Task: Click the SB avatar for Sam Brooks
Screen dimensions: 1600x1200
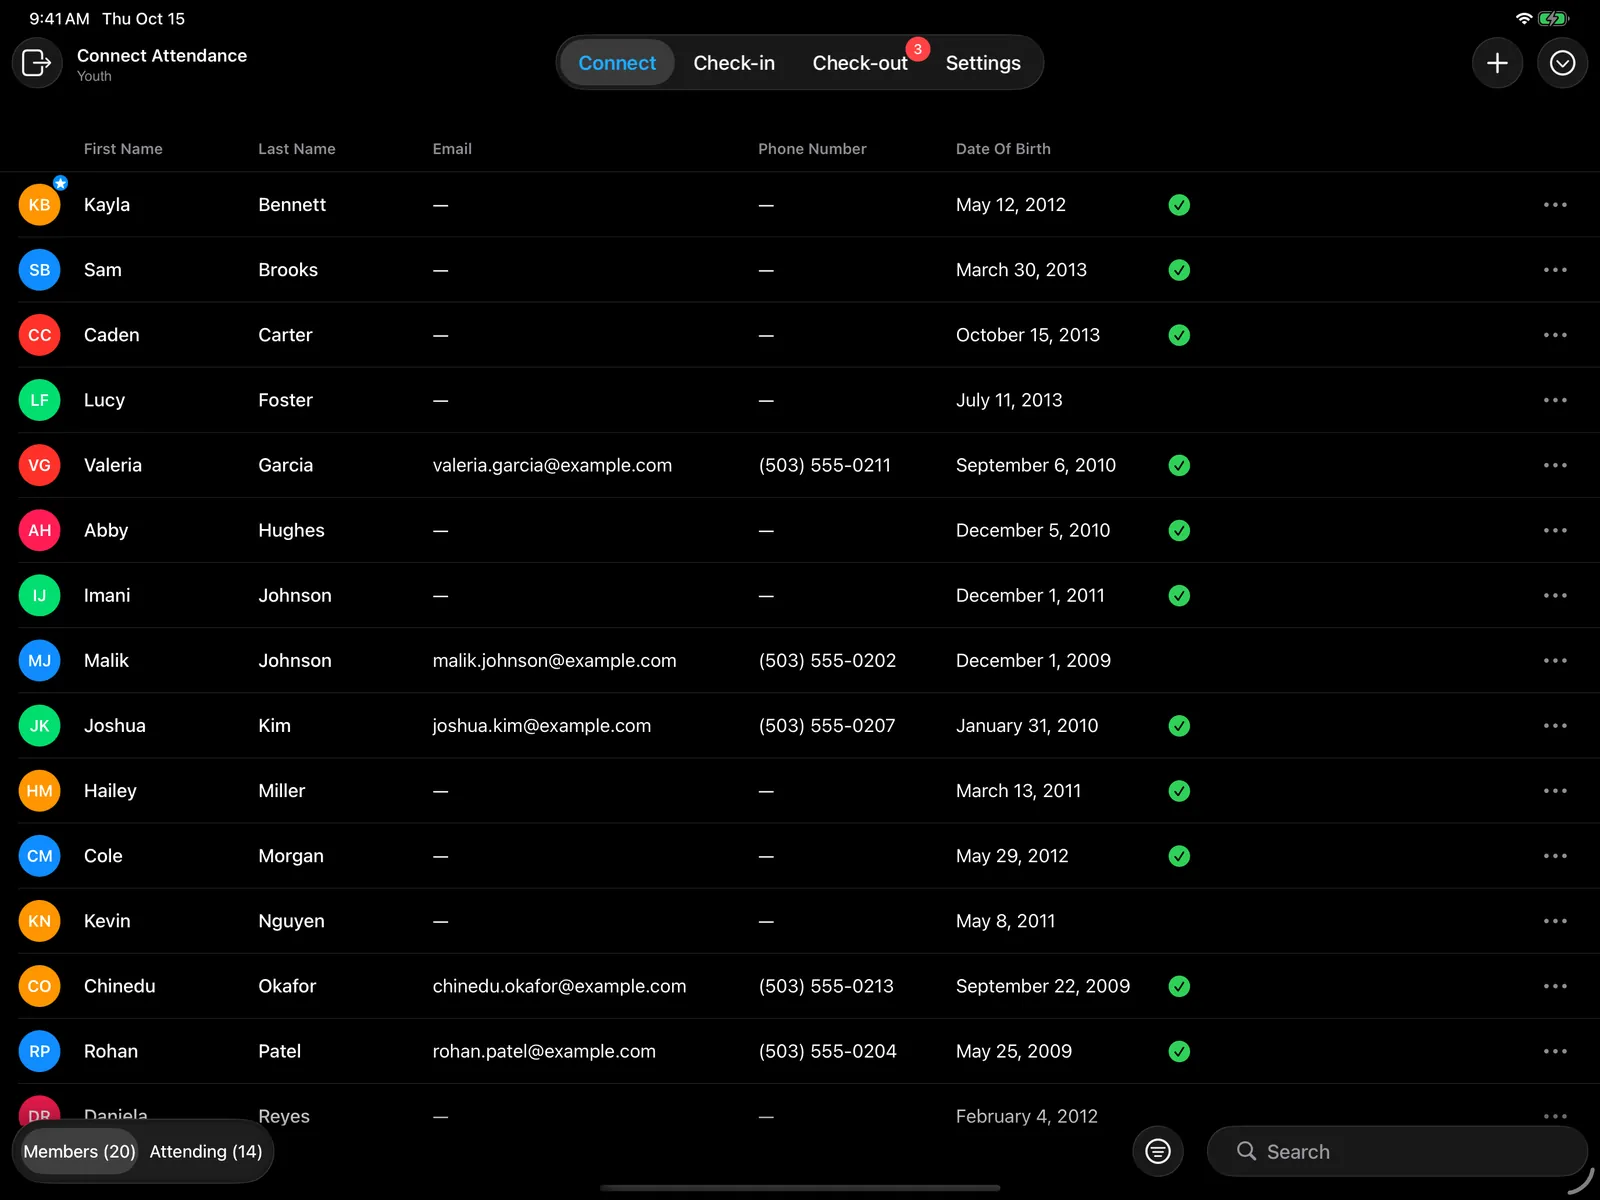Action: tap(40, 270)
